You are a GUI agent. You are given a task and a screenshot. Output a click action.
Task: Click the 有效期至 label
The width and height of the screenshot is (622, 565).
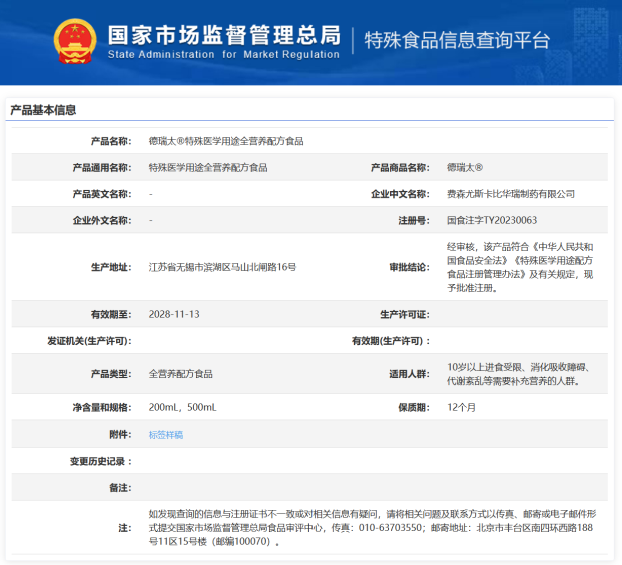click(111, 314)
